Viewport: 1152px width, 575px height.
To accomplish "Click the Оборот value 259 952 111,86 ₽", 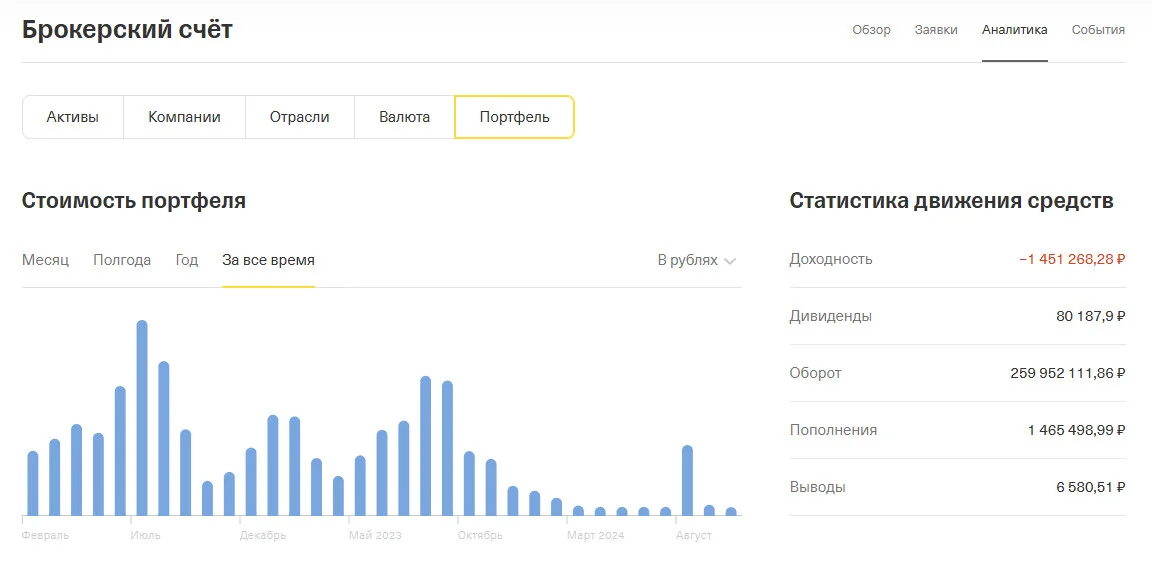I will tap(1068, 373).
